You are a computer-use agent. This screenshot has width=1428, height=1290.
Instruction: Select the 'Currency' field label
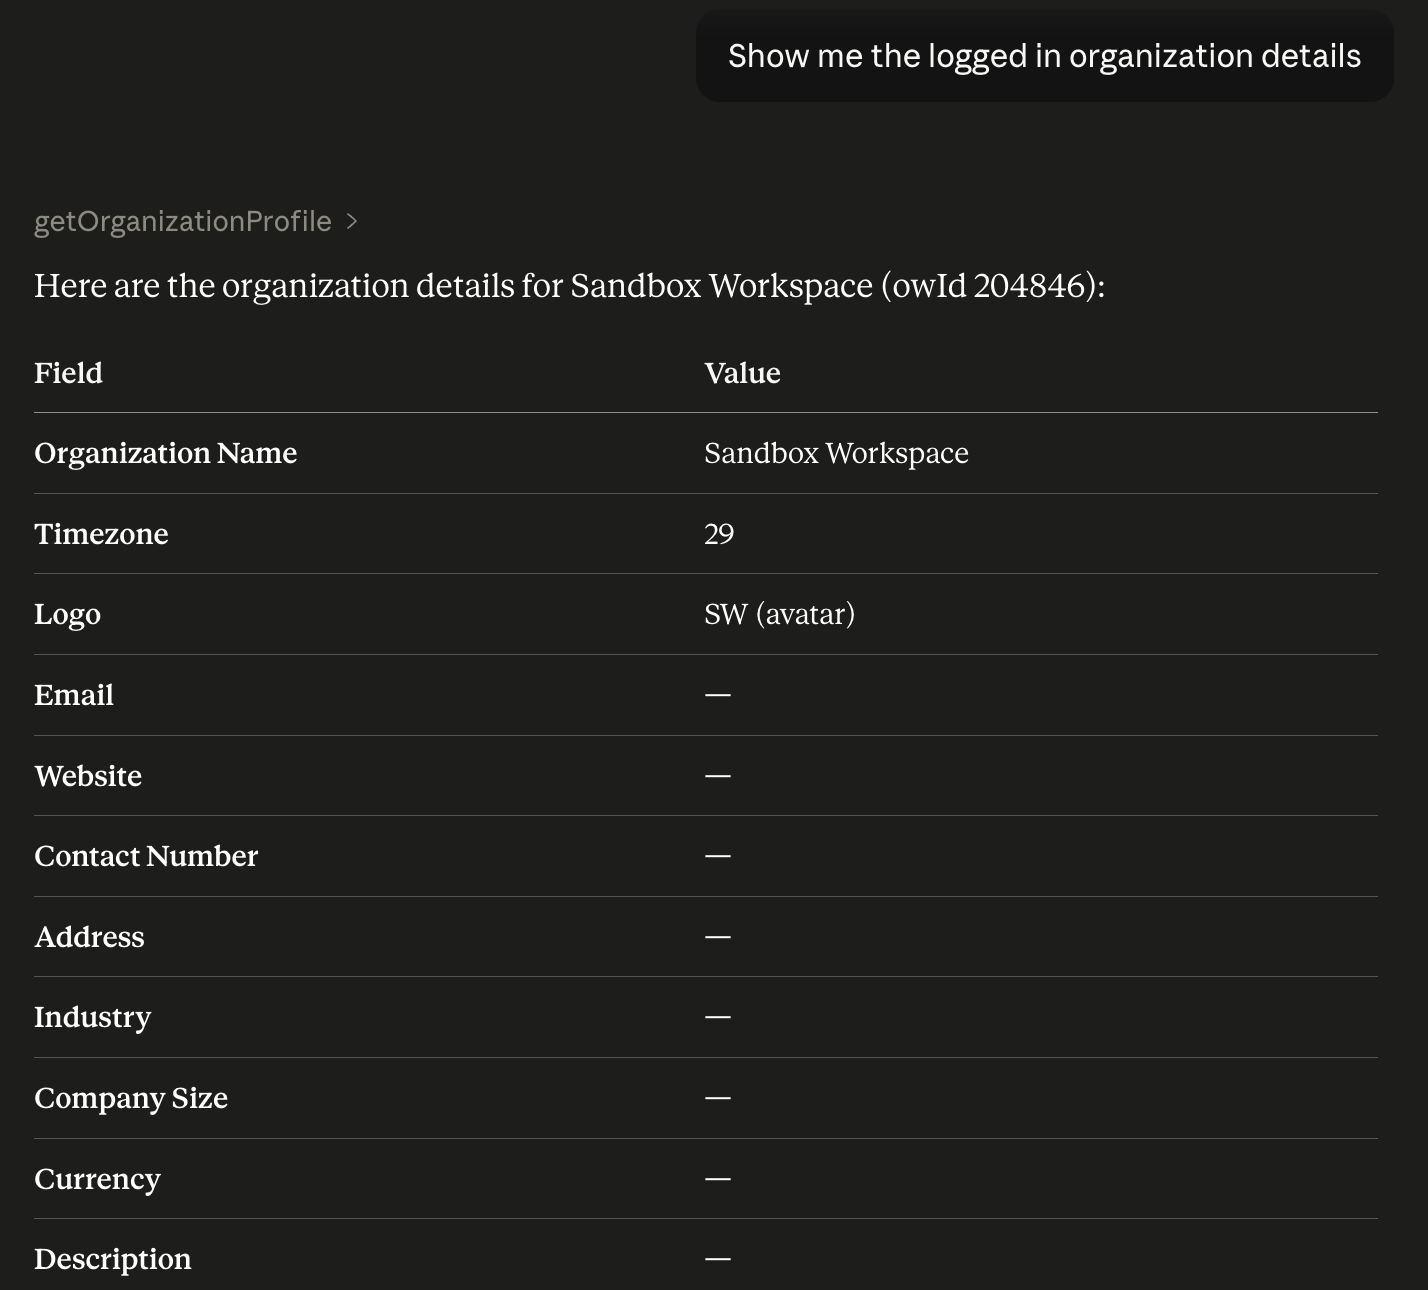coord(97,1179)
